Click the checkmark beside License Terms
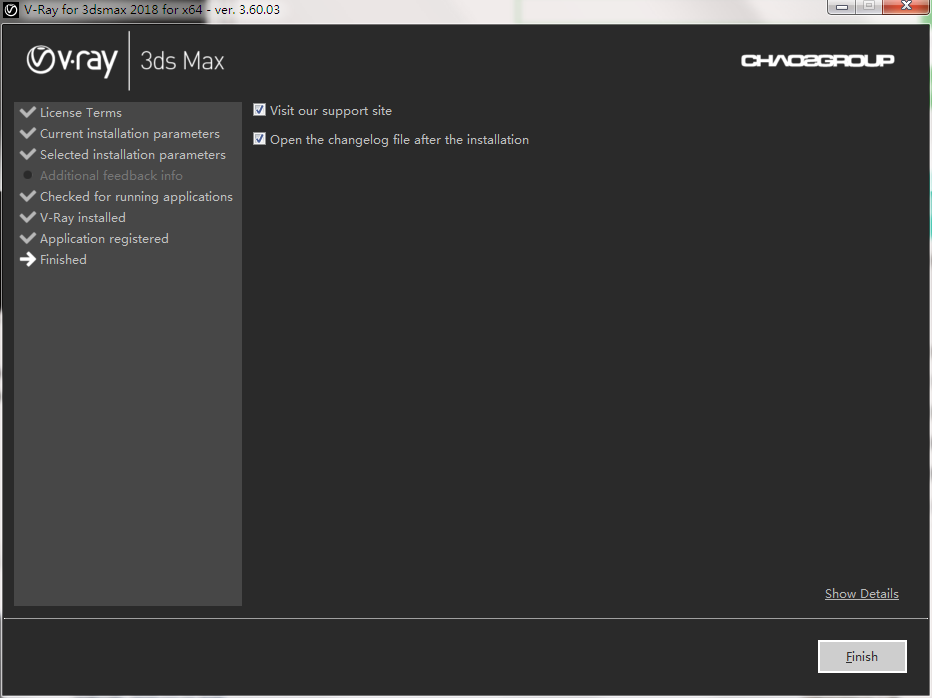 pos(28,112)
